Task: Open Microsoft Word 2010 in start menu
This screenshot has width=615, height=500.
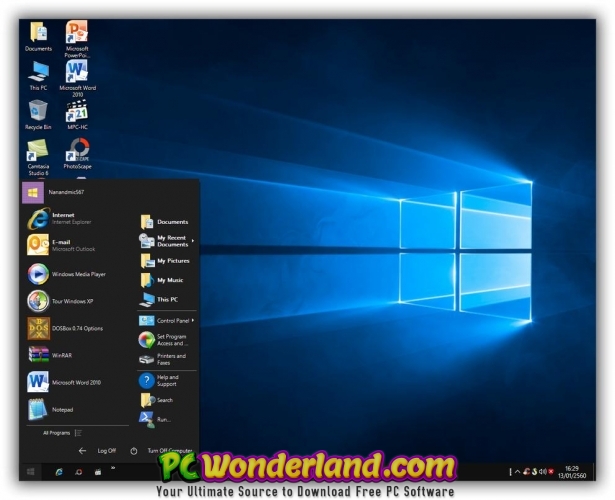Action: (x=64, y=382)
